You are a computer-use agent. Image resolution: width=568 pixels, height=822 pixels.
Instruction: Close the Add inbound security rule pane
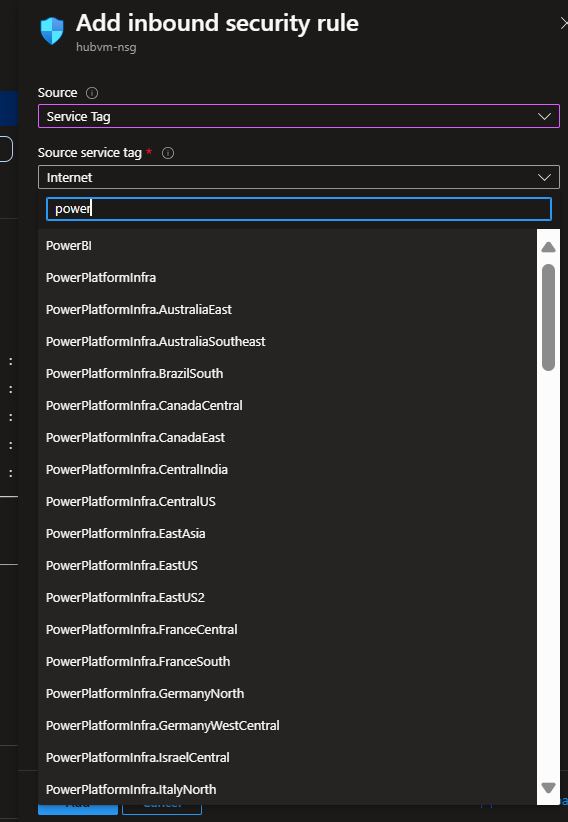564,23
